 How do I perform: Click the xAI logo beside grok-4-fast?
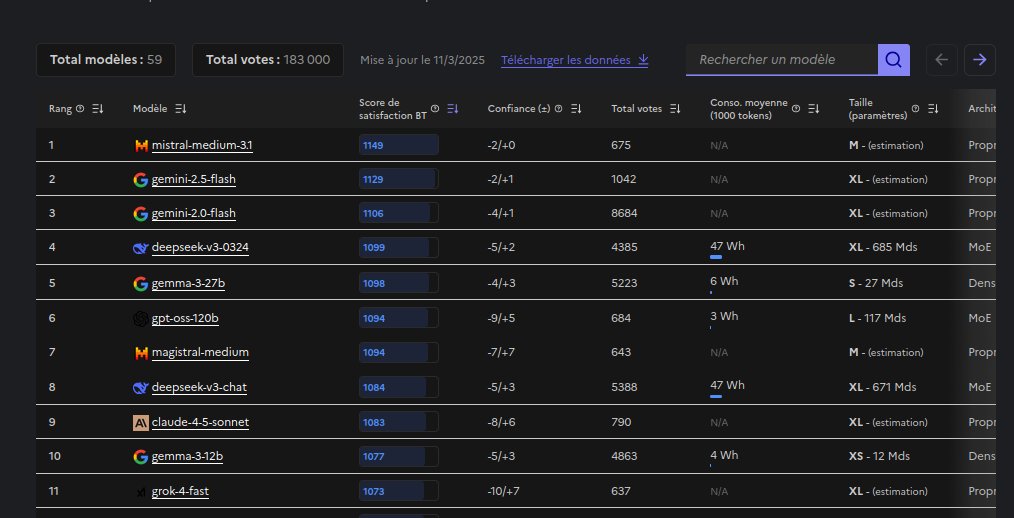coord(141,491)
